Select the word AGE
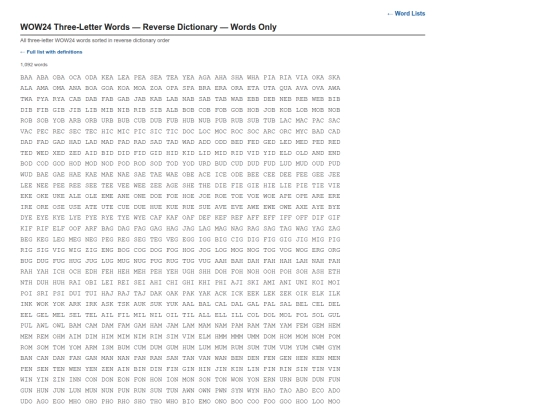 coord(172,186)
